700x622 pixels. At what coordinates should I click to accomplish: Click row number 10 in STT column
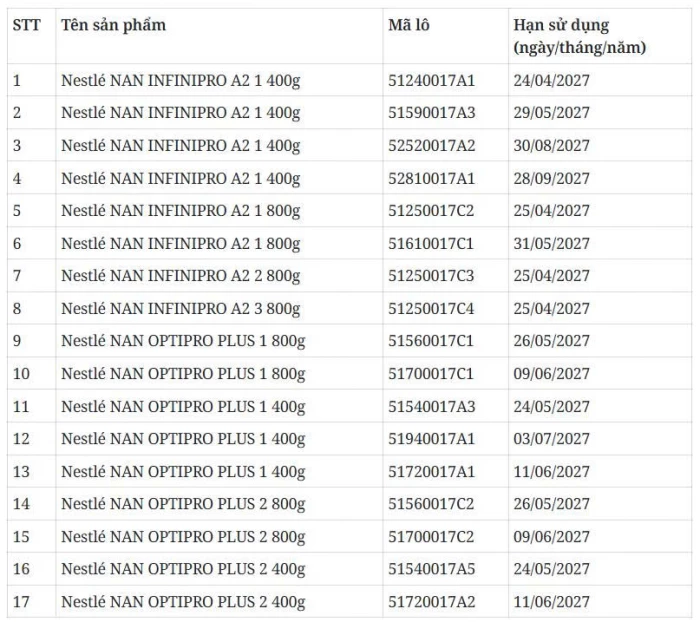tap(21, 374)
